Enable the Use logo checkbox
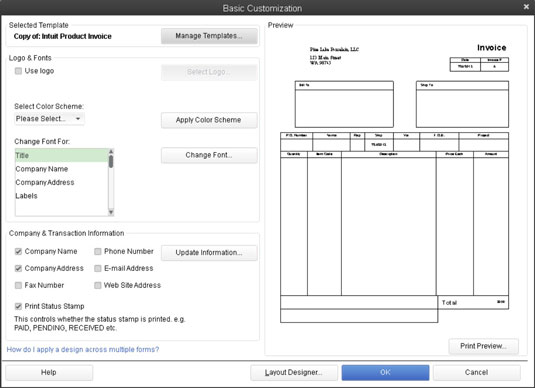The image size is (535, 388). (x=18, y=71)
